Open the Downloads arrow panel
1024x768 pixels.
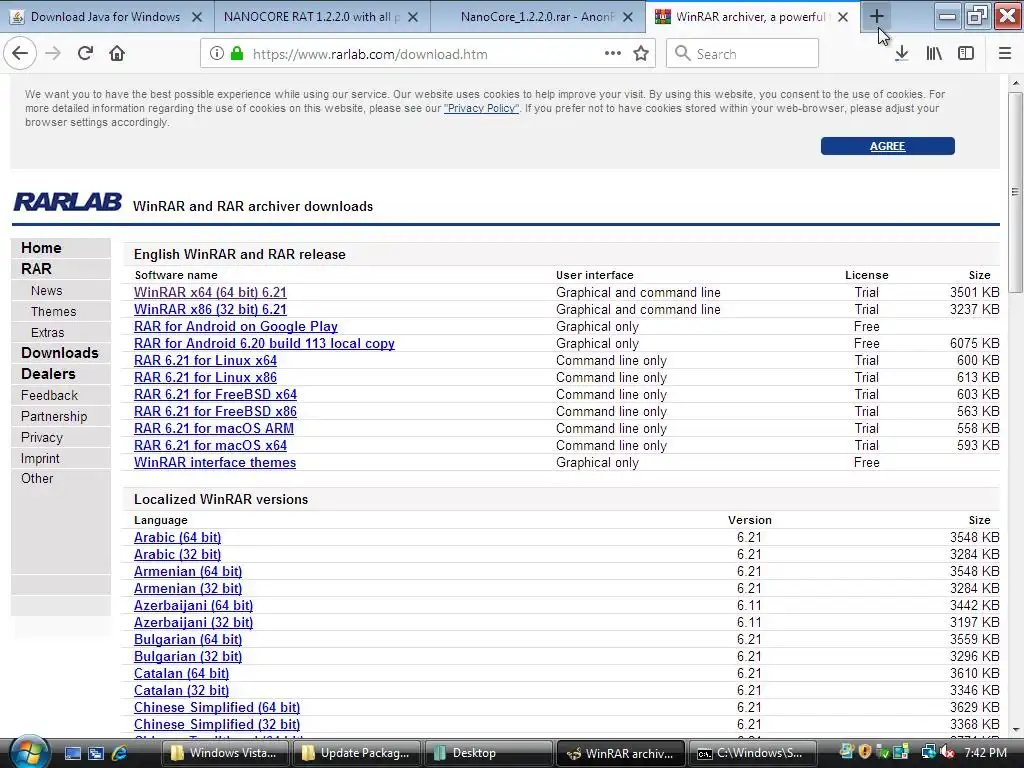pos(902,54)
